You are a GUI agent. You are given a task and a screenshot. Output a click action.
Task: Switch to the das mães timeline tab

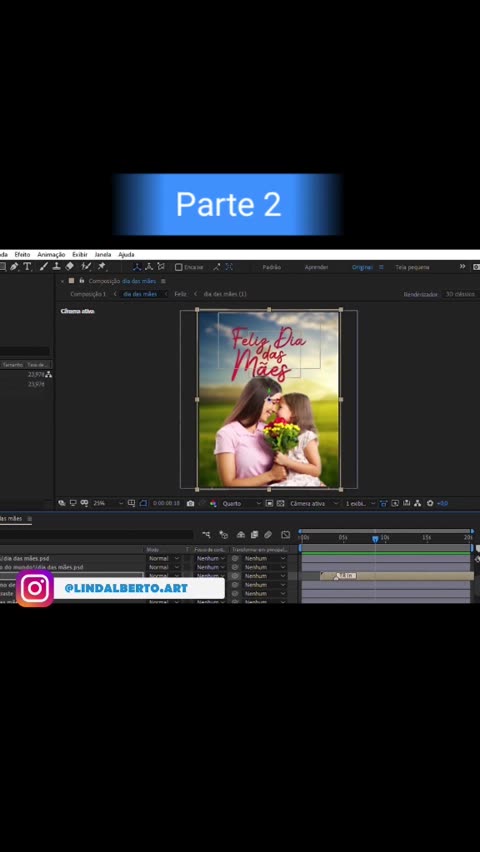point(12,519)
